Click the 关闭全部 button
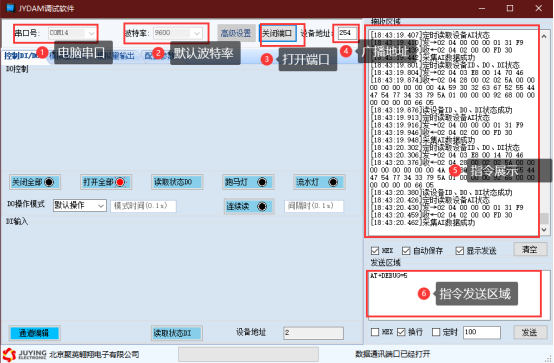Screen dimensions: 554x363 tap(35, 182)
